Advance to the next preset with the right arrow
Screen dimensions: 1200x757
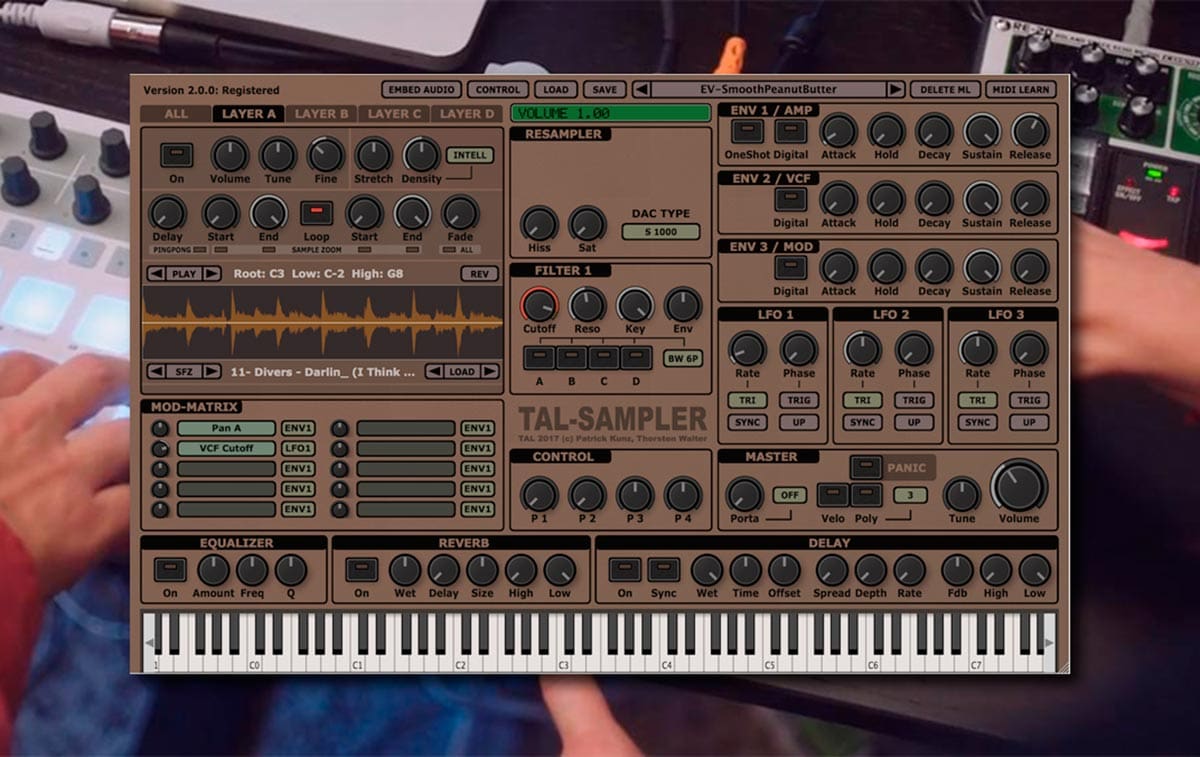pos(895,89)
